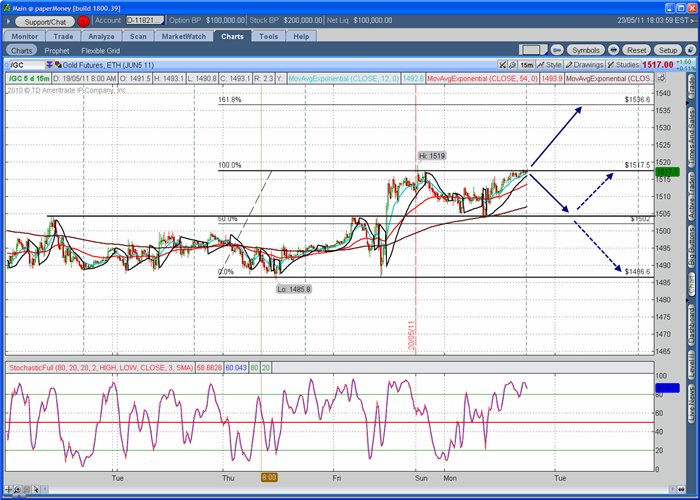Click the red alert indicator beside Support/Chat
700x500 pixels.
(83, 21)
